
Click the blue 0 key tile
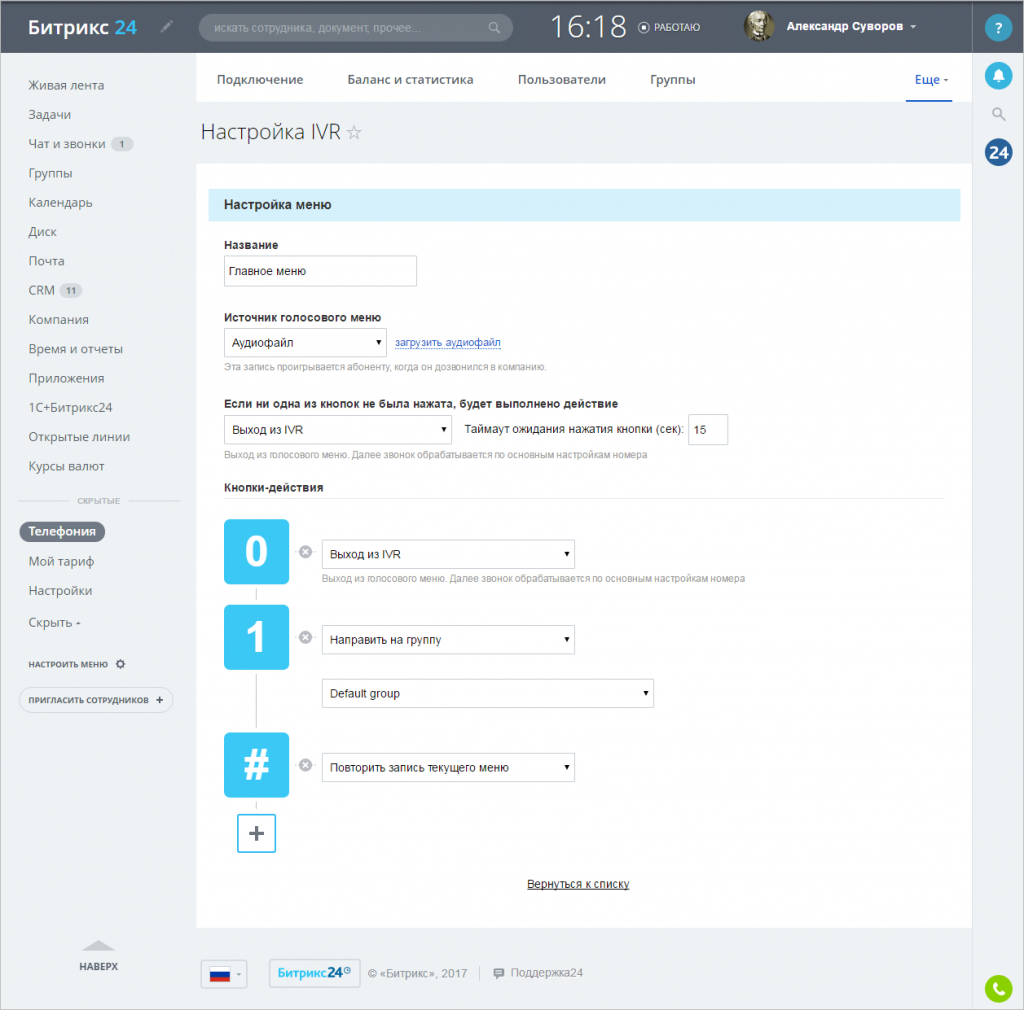(256, 552)
